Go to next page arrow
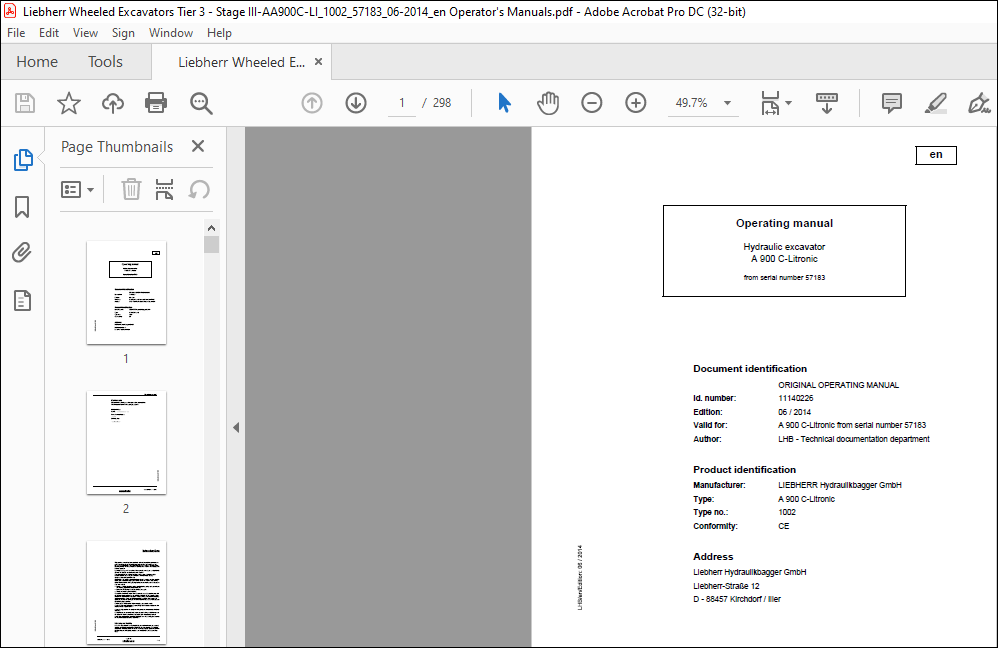The width and height of the screenshot is (998, 648). [356, 102]
